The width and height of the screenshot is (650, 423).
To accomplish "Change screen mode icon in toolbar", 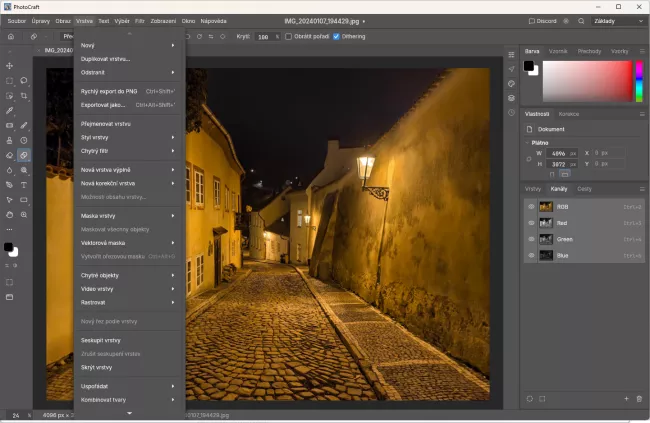I will click(9, 297).
